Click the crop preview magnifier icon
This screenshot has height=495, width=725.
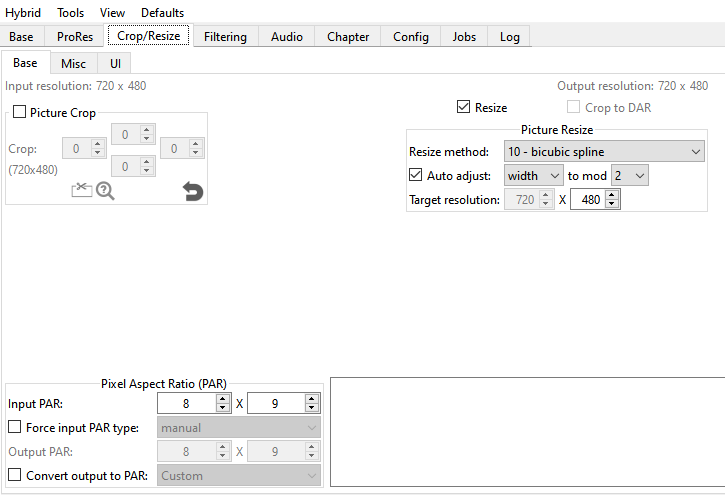(105, 190)
